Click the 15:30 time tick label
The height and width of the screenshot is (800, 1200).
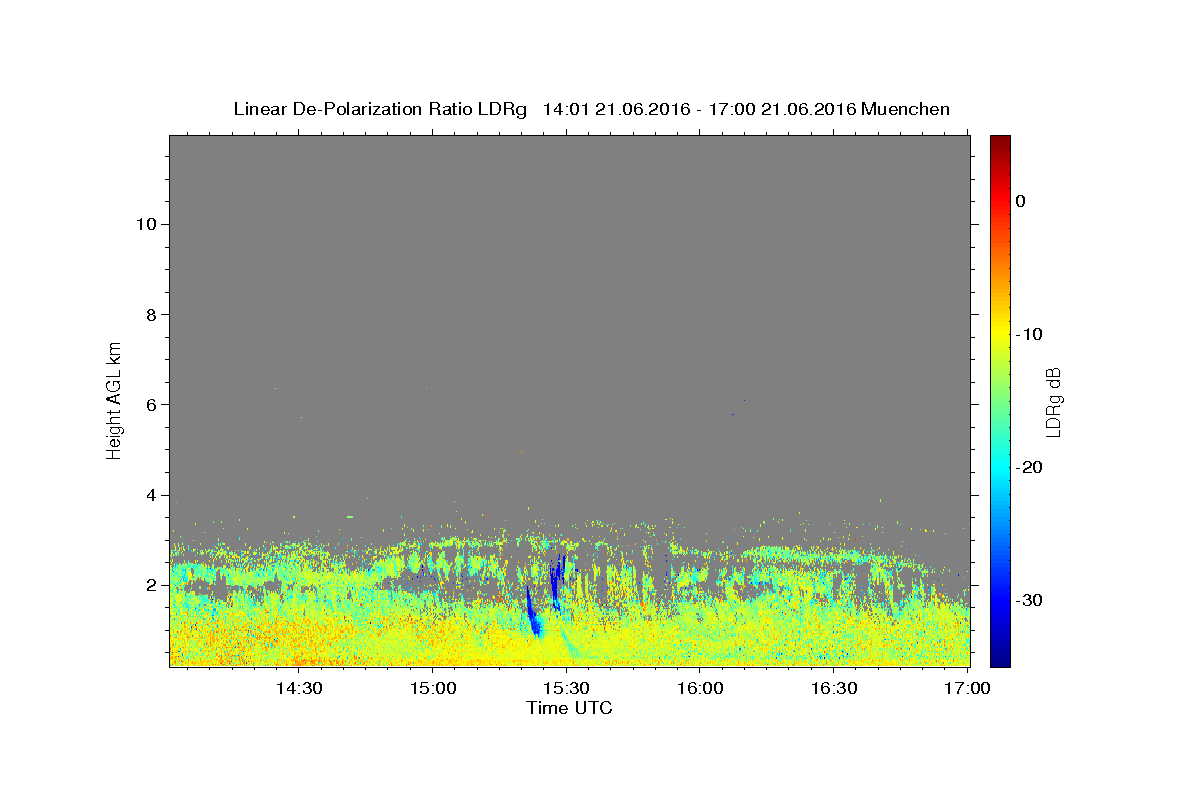pyautogui.click(x=566, y=688)
